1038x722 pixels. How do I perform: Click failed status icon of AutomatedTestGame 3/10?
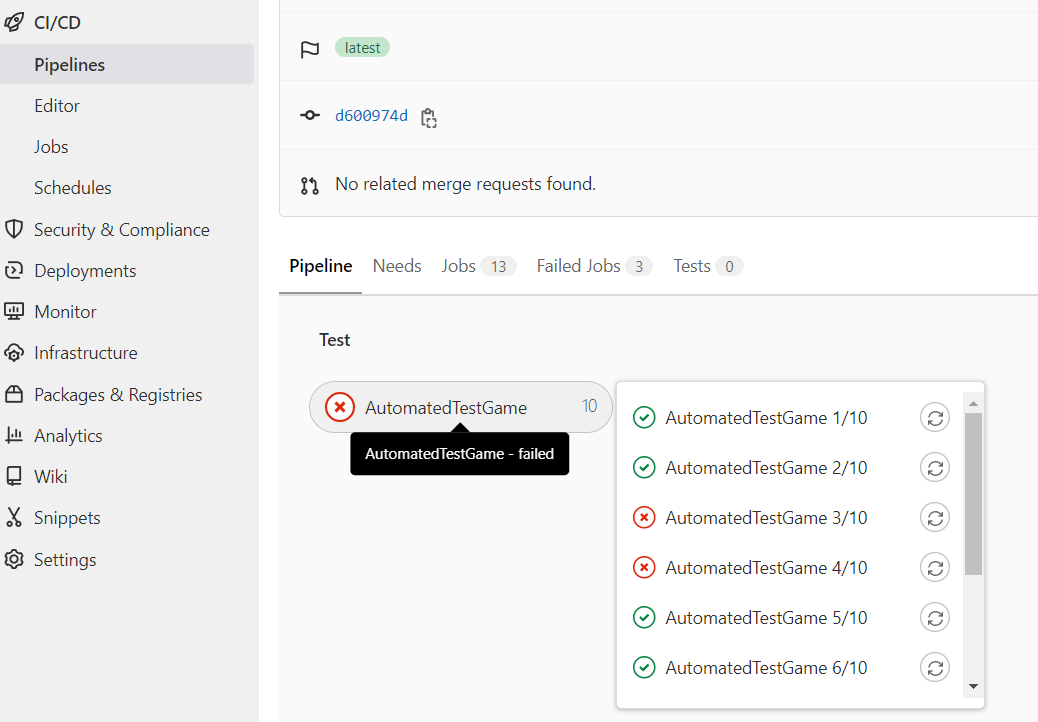click(x=645, y=518)
